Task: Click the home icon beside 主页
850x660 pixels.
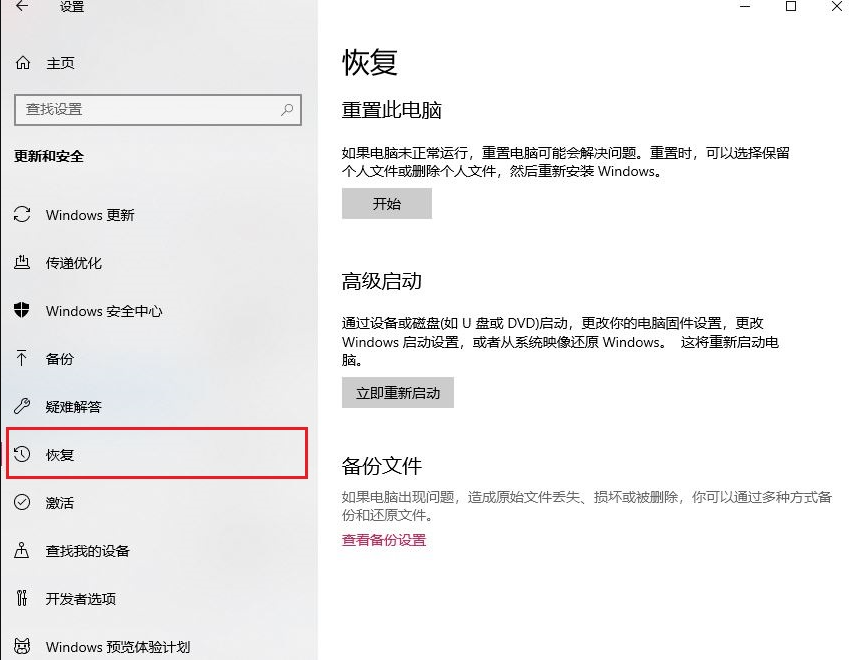Action: click(23, 63)
